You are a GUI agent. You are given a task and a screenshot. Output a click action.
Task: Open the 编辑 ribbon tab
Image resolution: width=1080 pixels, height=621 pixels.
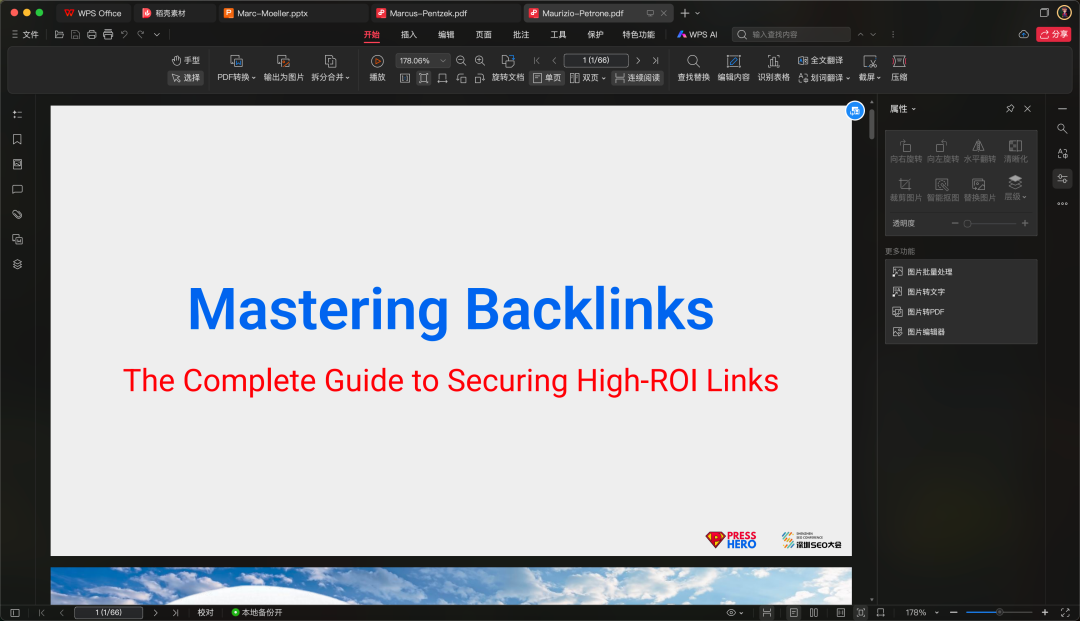coord(446,34)
